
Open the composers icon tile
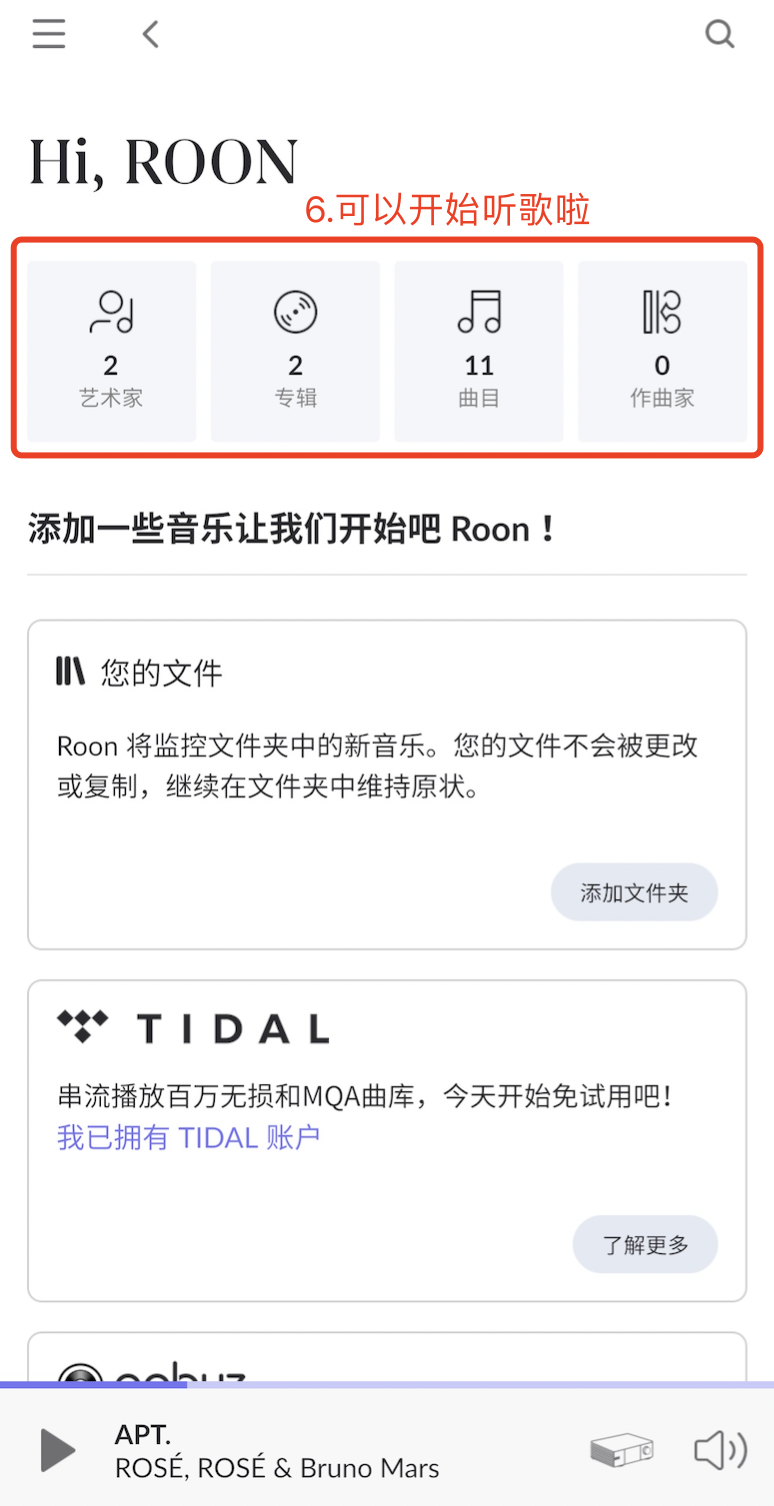point(662,309)
